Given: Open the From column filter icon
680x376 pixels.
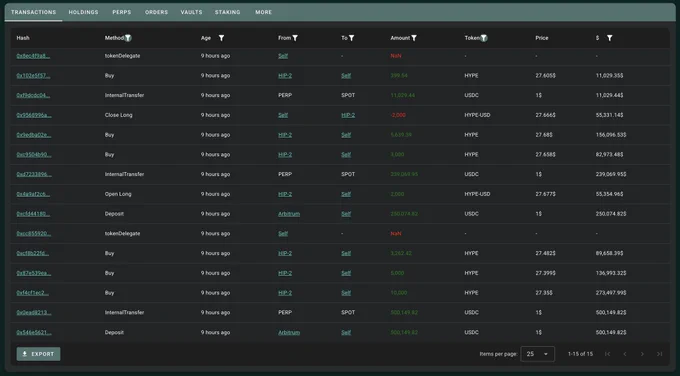Looking at the screenshot, I should click(295, 38).
